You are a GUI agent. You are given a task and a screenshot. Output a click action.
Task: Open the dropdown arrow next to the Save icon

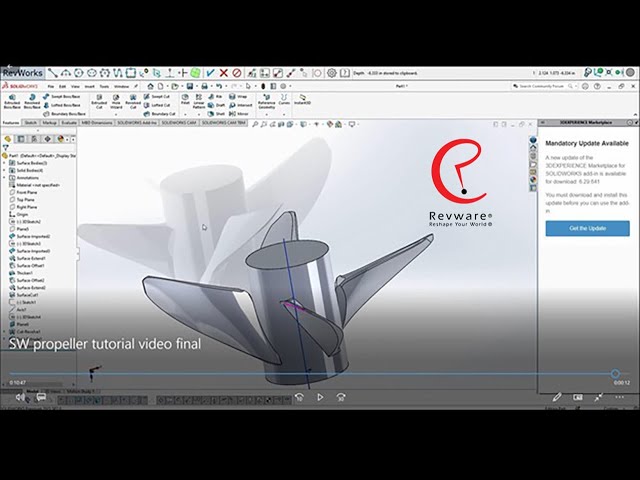196,87
